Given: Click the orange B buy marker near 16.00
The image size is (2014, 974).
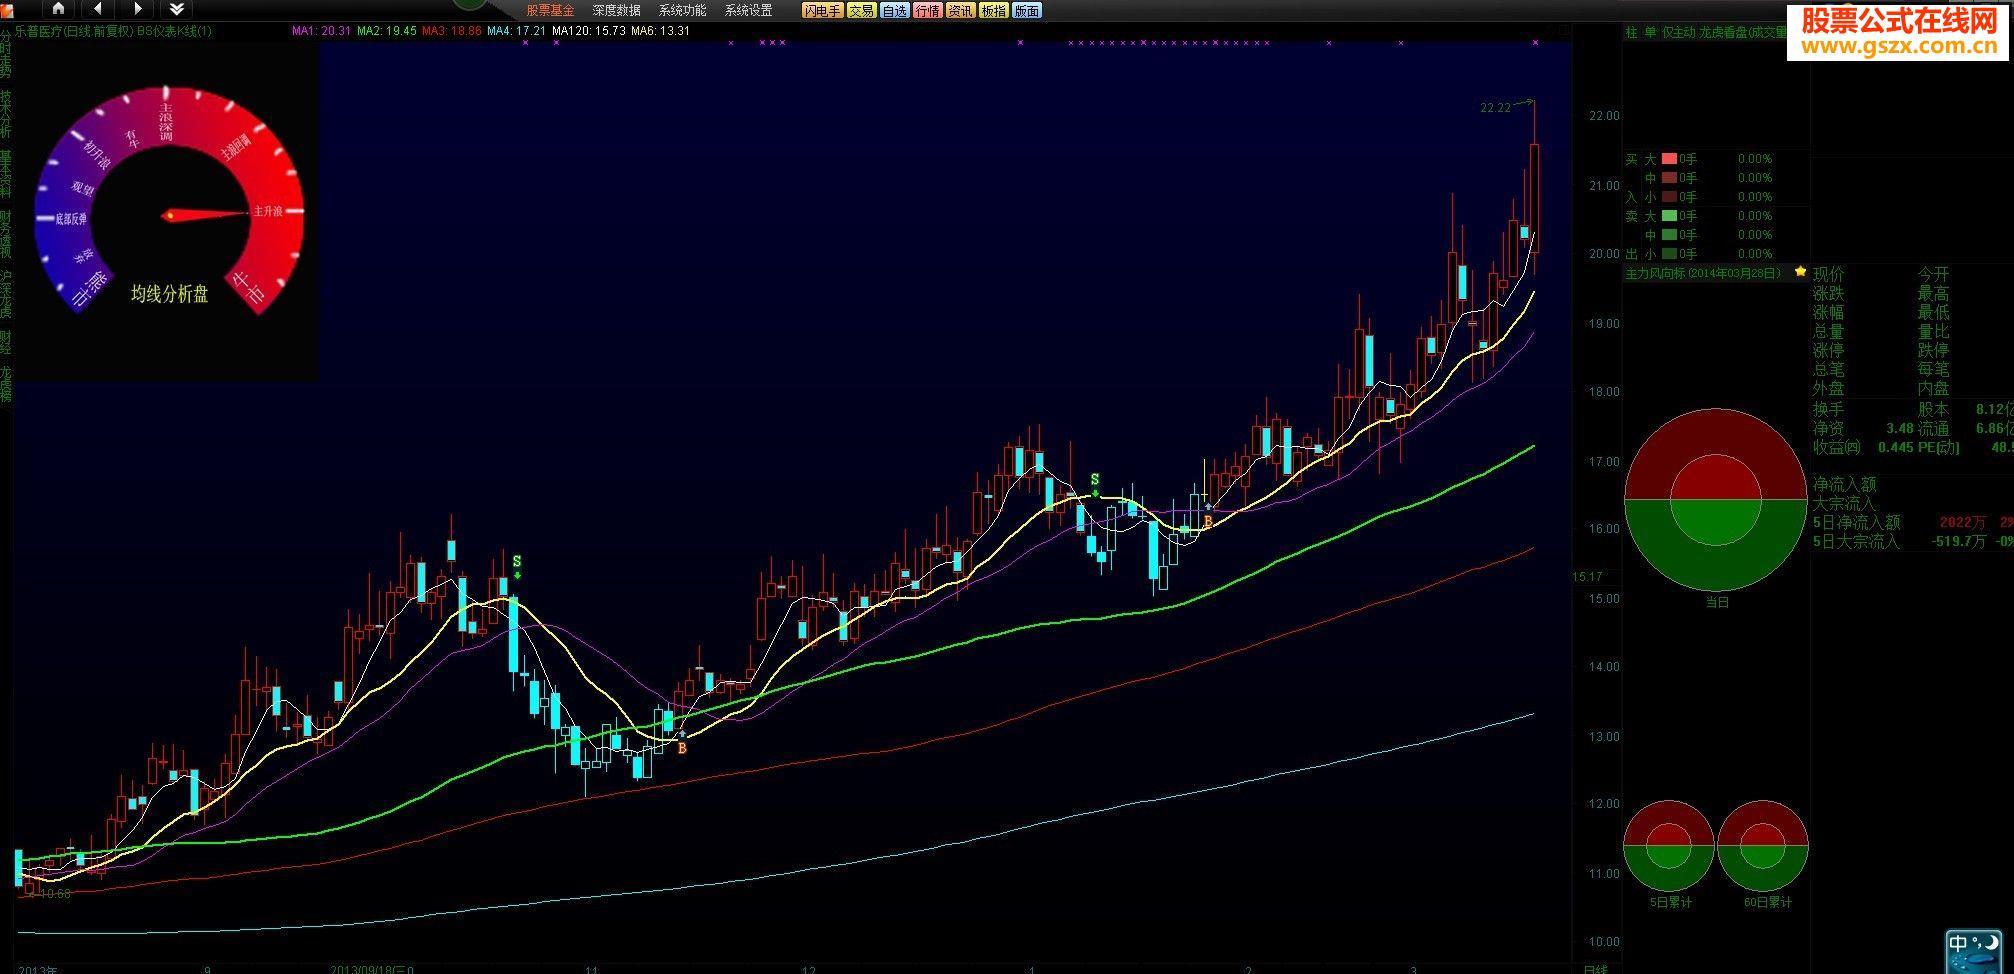Looking at the screenshot, I should pos(1208,521).
